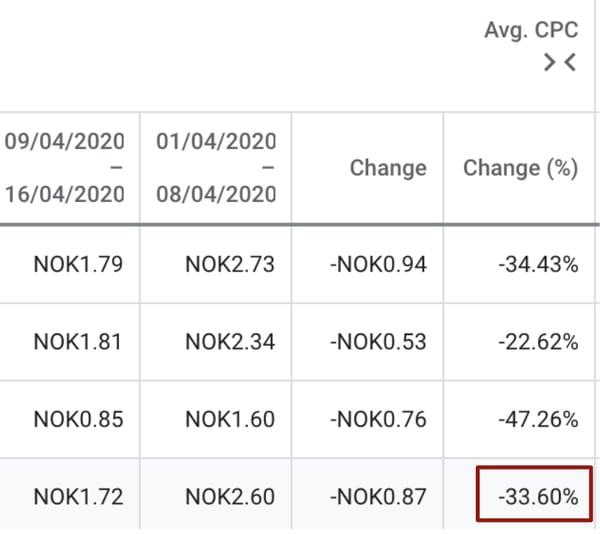Select the -22.62% cell

(x=538, y=342)
